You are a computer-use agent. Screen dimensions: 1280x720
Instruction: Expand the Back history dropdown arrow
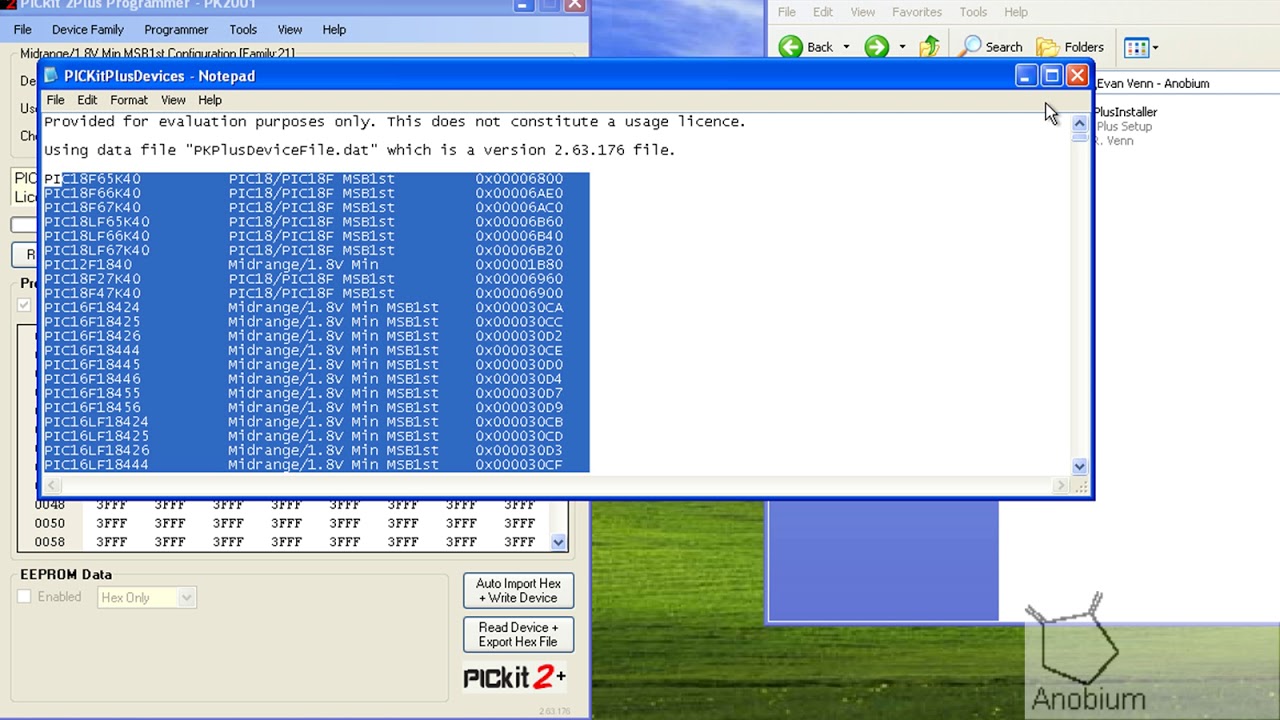846,47
